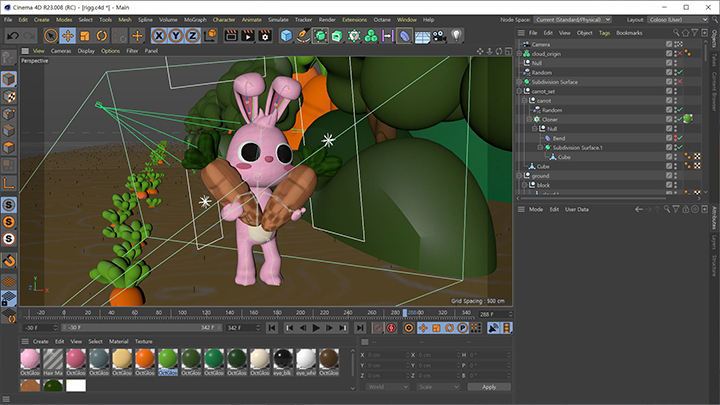Open the Attribute Manager User Data menu

pyautogui.click(x=577, y=209)
